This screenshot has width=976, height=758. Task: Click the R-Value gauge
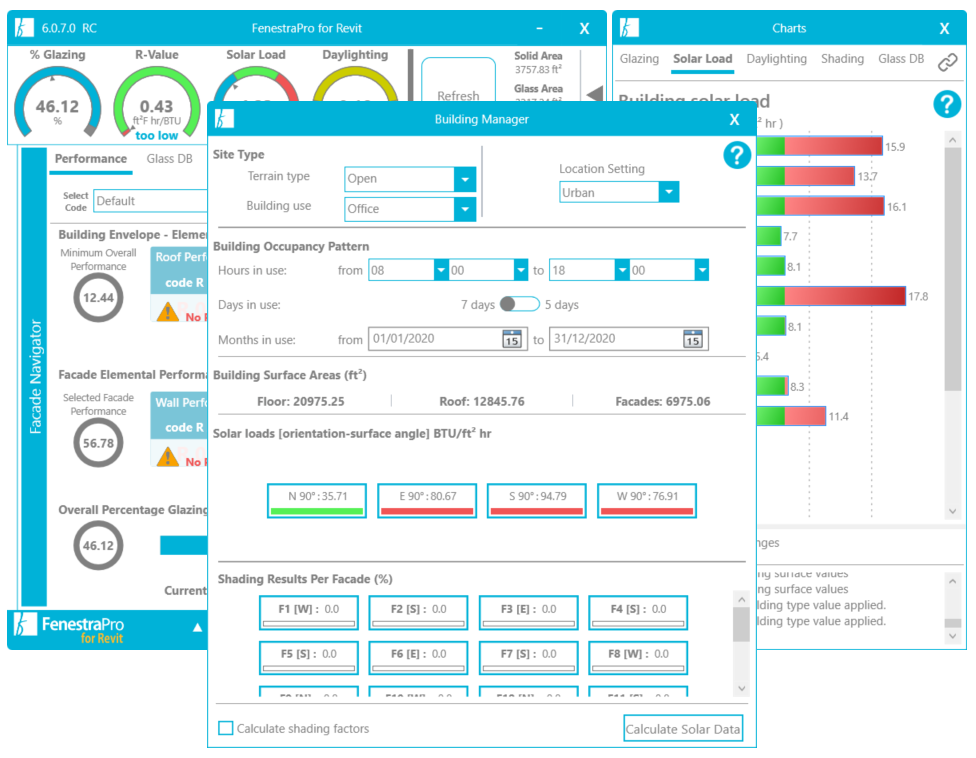[x=156, y=103]
